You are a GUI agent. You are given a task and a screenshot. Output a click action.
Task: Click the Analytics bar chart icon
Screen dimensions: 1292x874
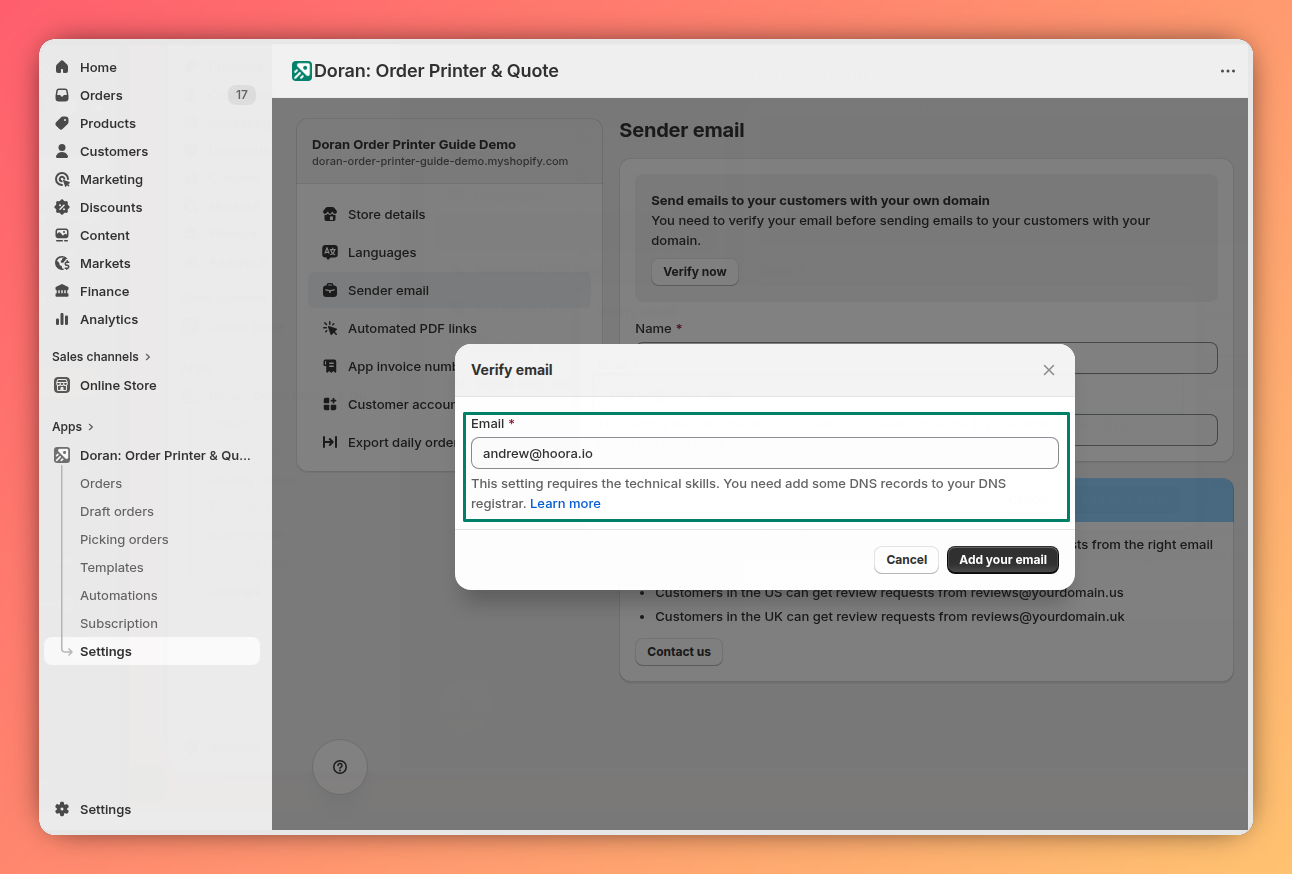(64, 319)
